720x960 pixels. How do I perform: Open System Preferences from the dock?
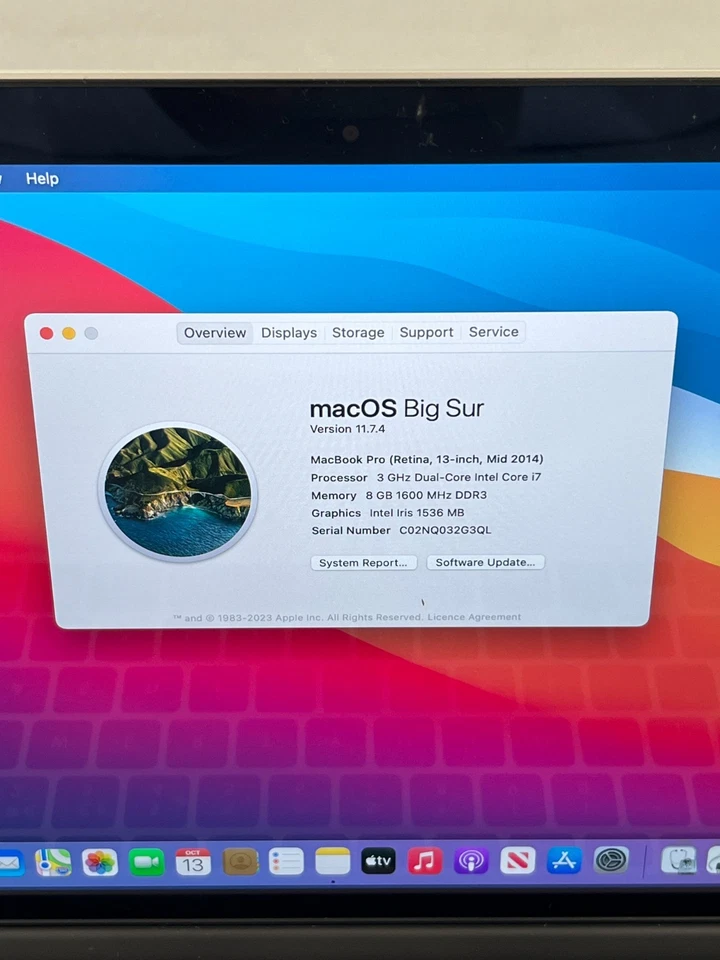pyautogui.click(x=611, y=860)
